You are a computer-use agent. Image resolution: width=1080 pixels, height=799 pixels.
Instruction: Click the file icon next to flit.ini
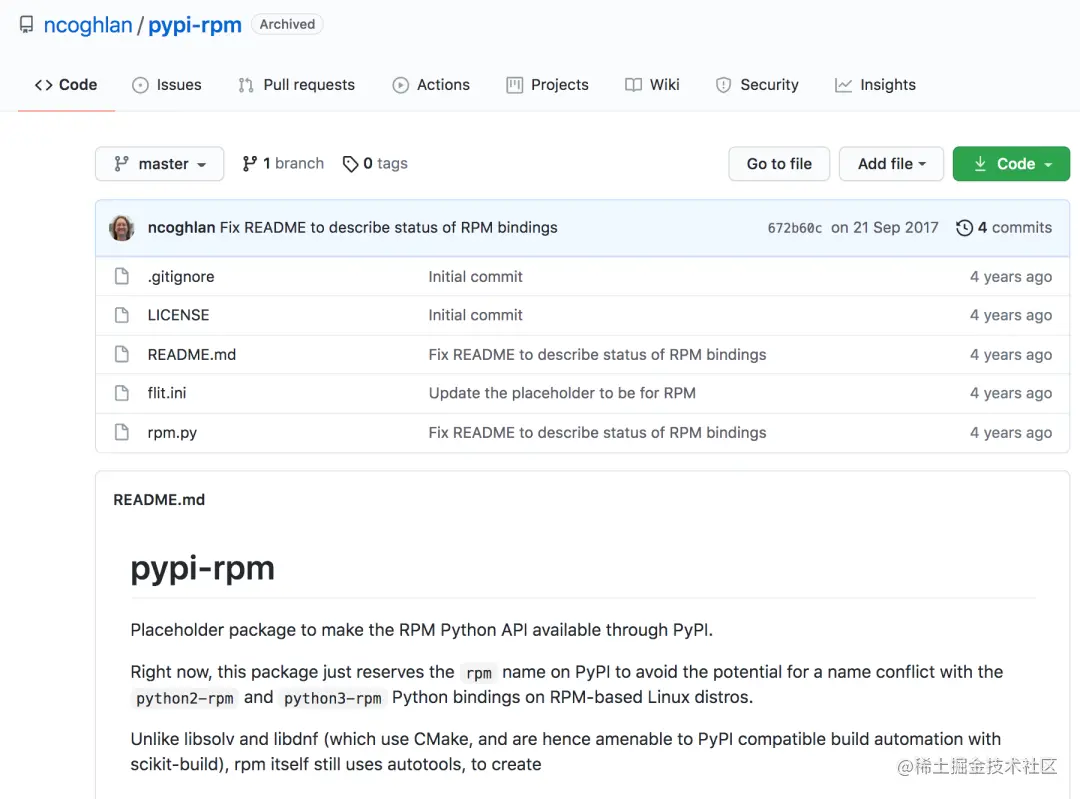click(x=122, y=393)
